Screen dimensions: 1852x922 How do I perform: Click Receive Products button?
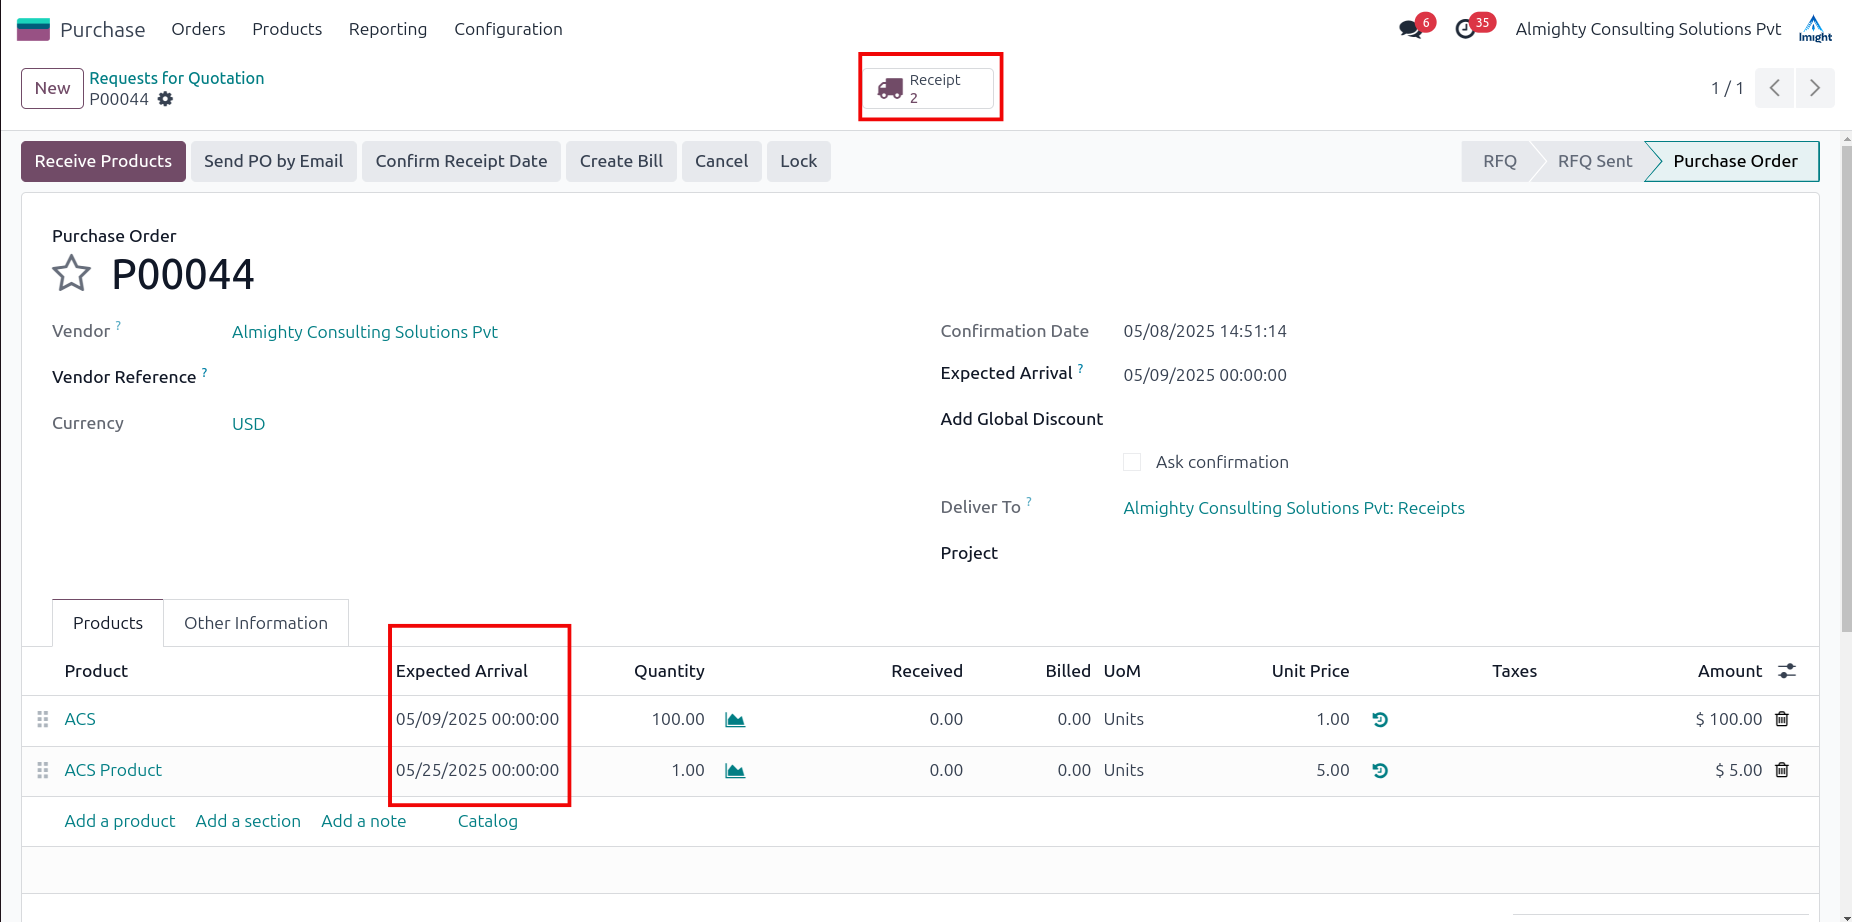[103, 161]
